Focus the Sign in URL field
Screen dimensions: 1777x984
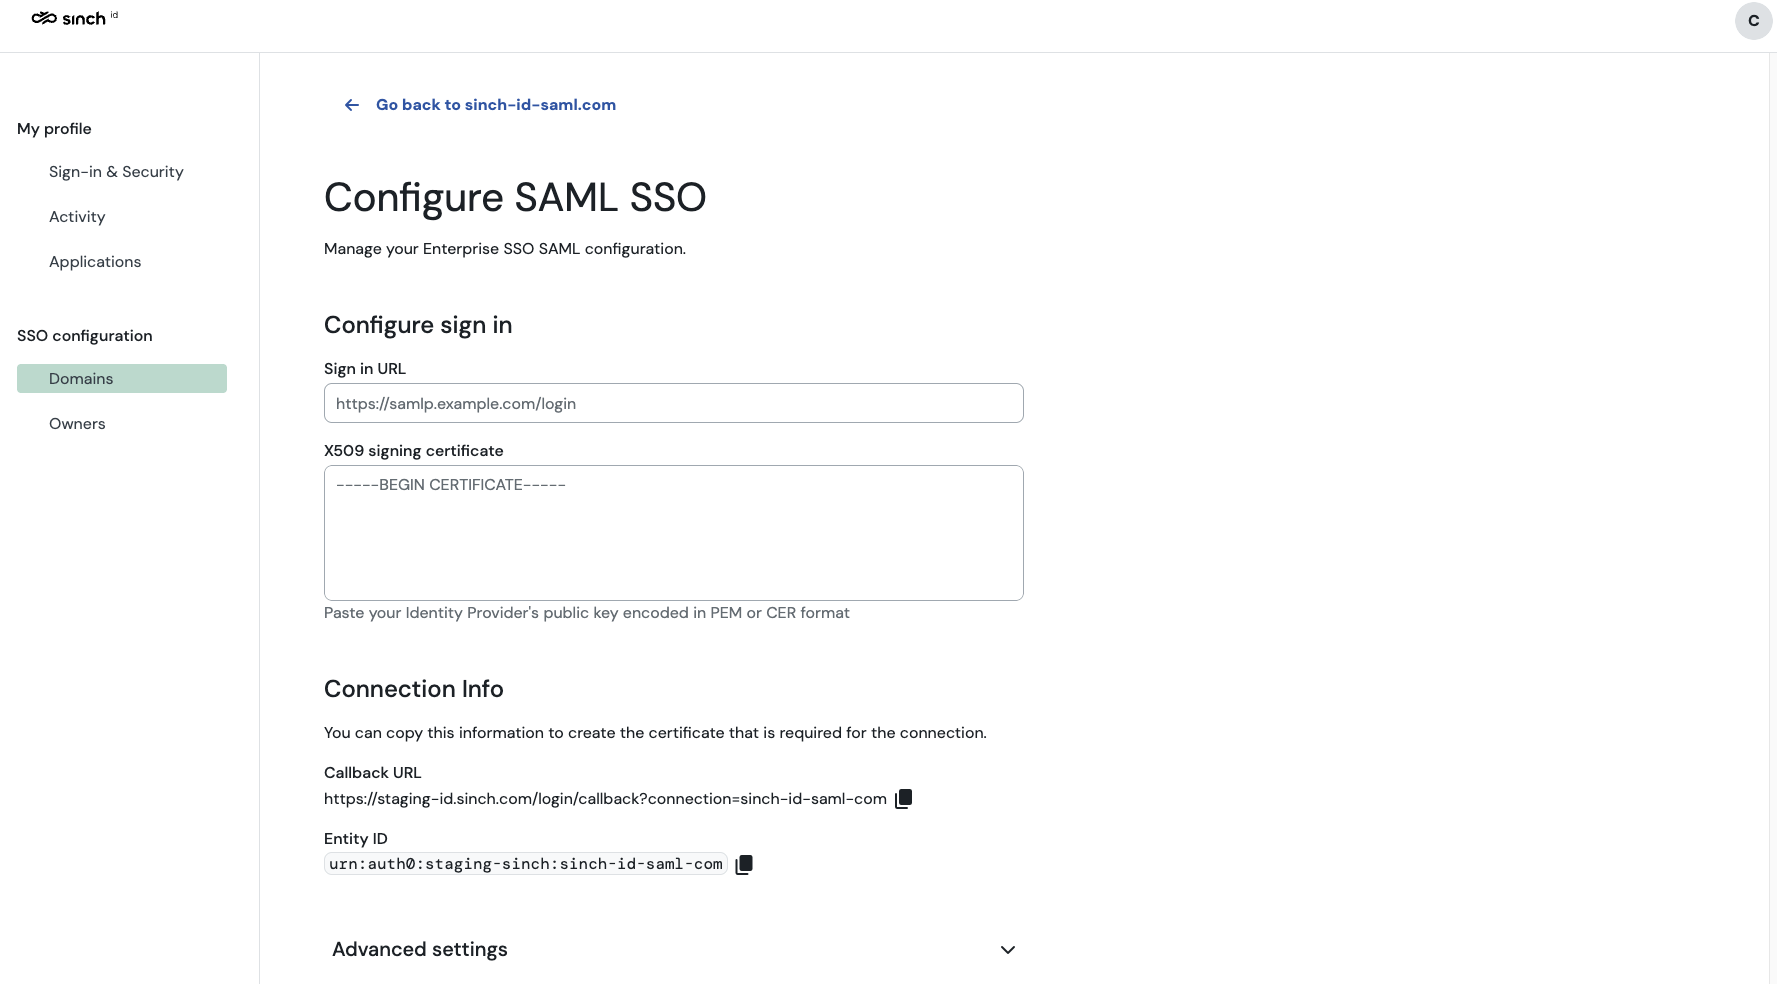coord(673,404)
